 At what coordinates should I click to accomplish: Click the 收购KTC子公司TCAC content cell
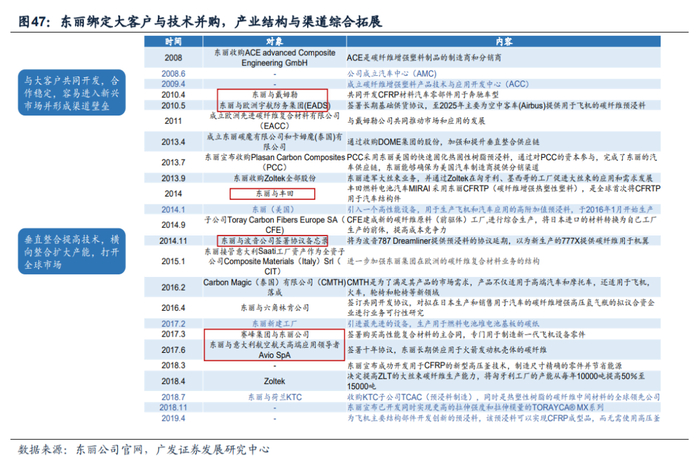(504, 397)
